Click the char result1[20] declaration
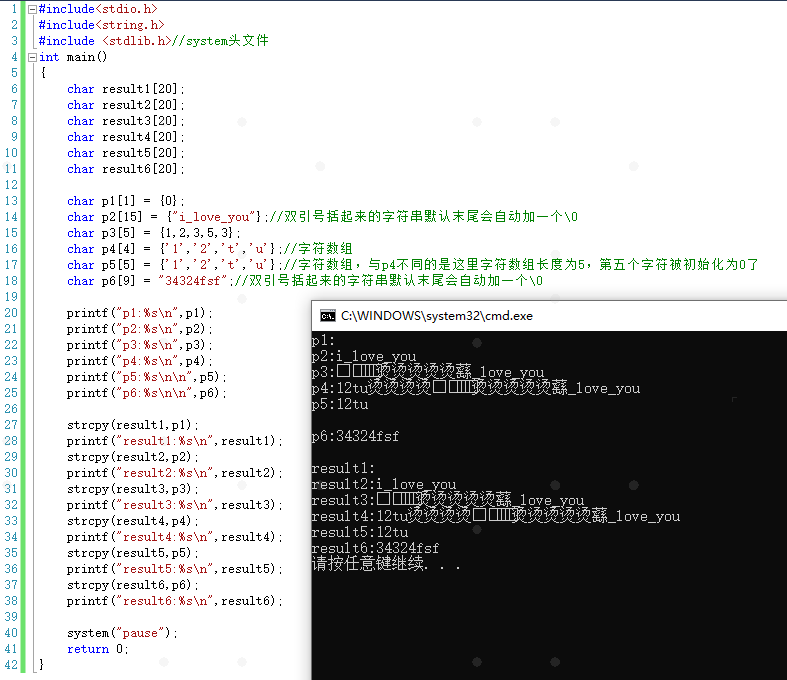787x680 pixels. pyautogui.click(x=126, y=89)
